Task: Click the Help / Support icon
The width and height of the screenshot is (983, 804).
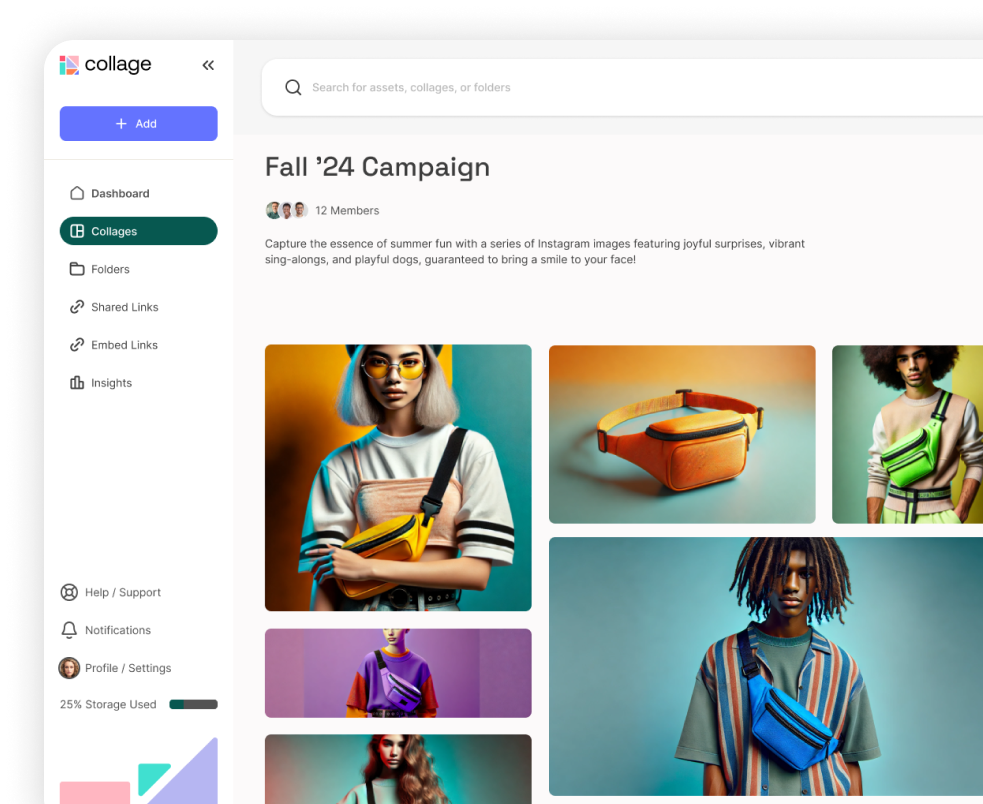Action: pyautogui.click(x=69, y=592)
